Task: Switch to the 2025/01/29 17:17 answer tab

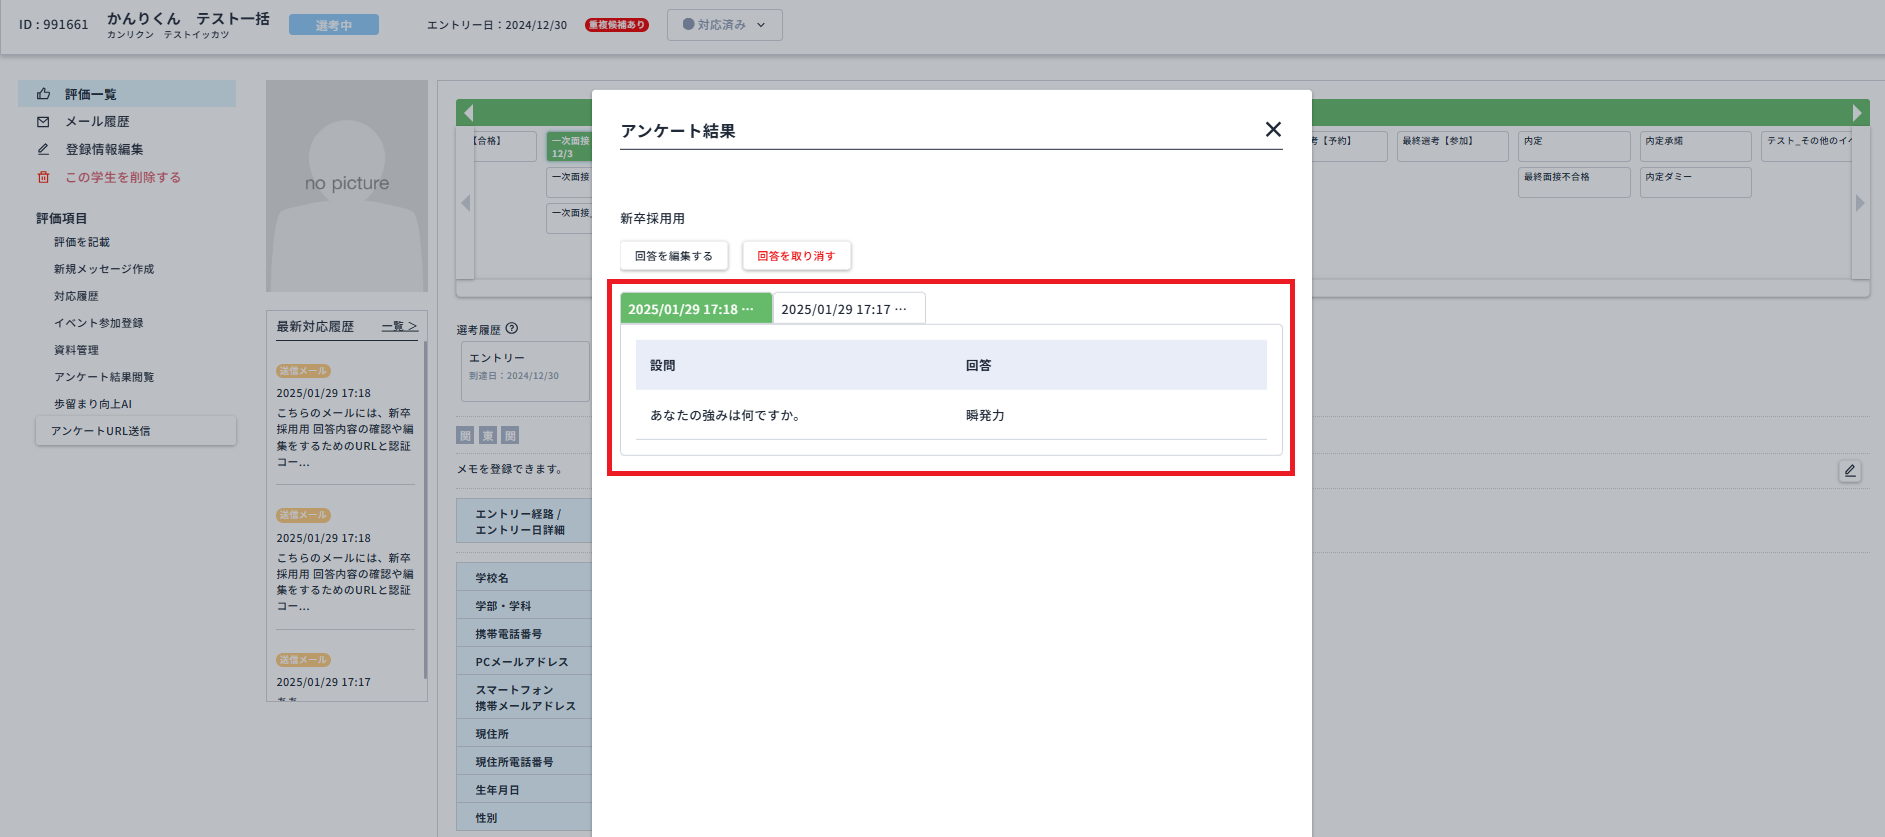Action: pyautogui.click(x=848, y=309)
